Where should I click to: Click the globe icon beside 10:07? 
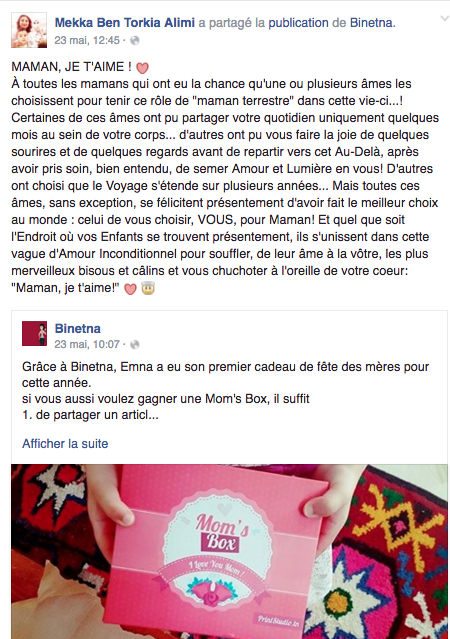coord(135,344)
